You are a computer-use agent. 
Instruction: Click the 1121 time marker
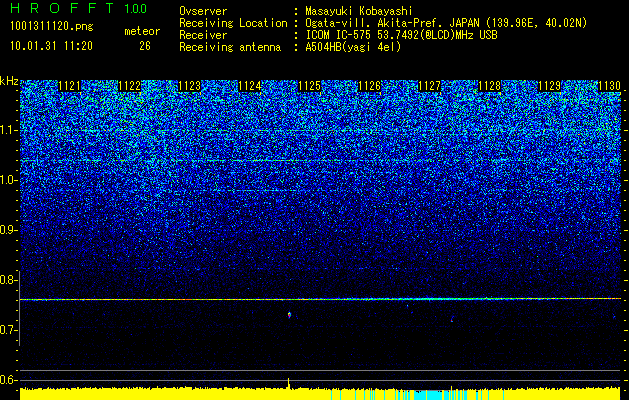tap(69, 86)
